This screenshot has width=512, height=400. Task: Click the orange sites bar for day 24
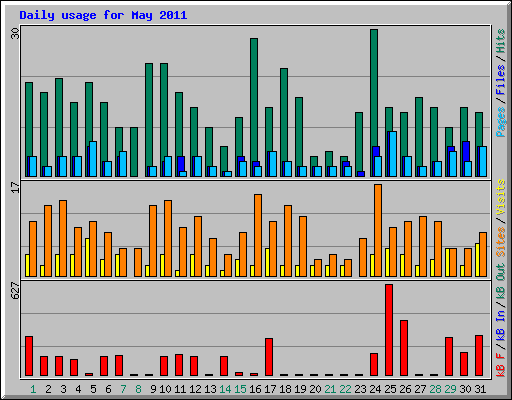[x=378, y=230]
